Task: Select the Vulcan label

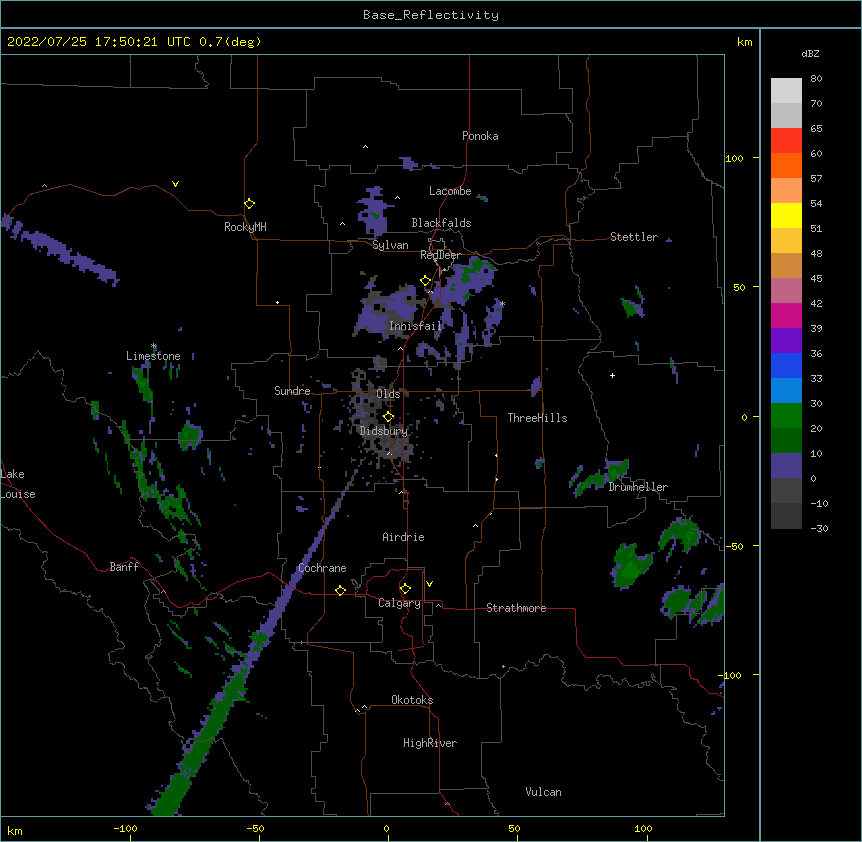Action: tap(543, 792)
